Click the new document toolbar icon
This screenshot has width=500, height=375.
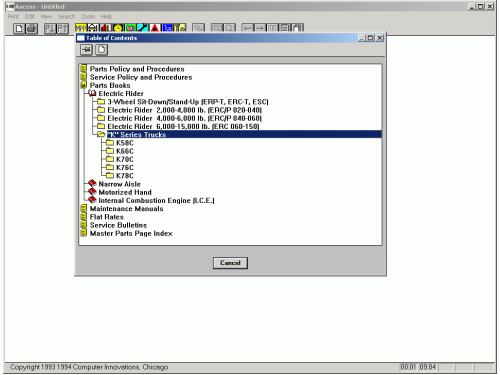[x=19, y=29]
